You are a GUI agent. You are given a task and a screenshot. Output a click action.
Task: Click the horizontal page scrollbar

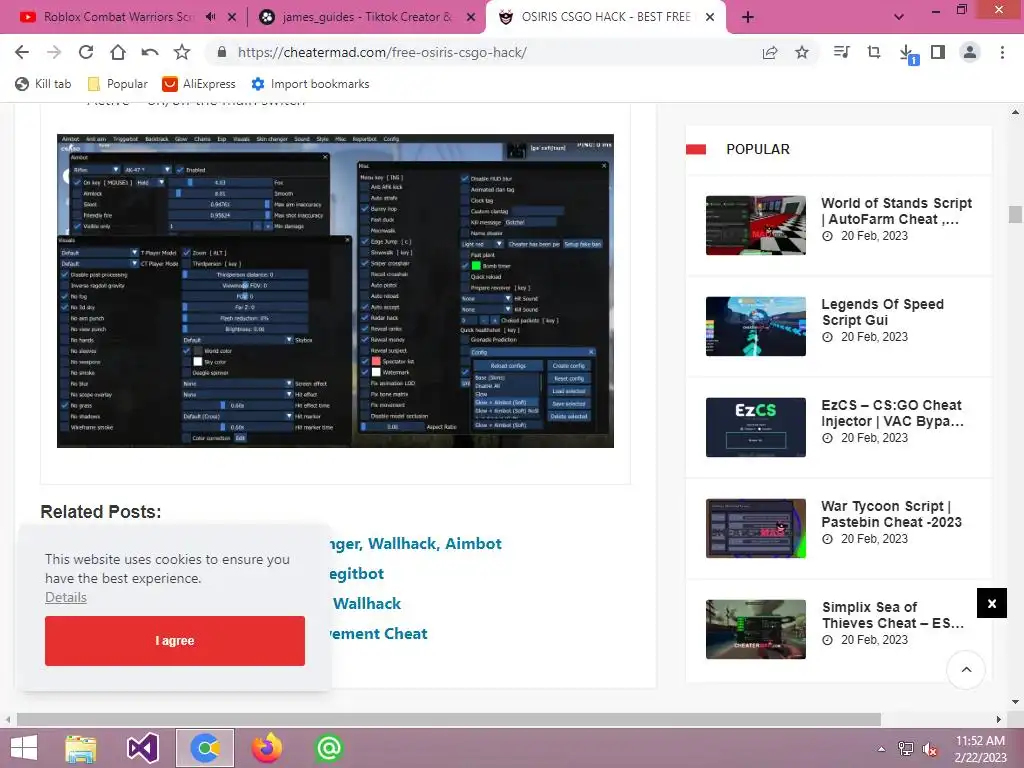click(449, 719)
